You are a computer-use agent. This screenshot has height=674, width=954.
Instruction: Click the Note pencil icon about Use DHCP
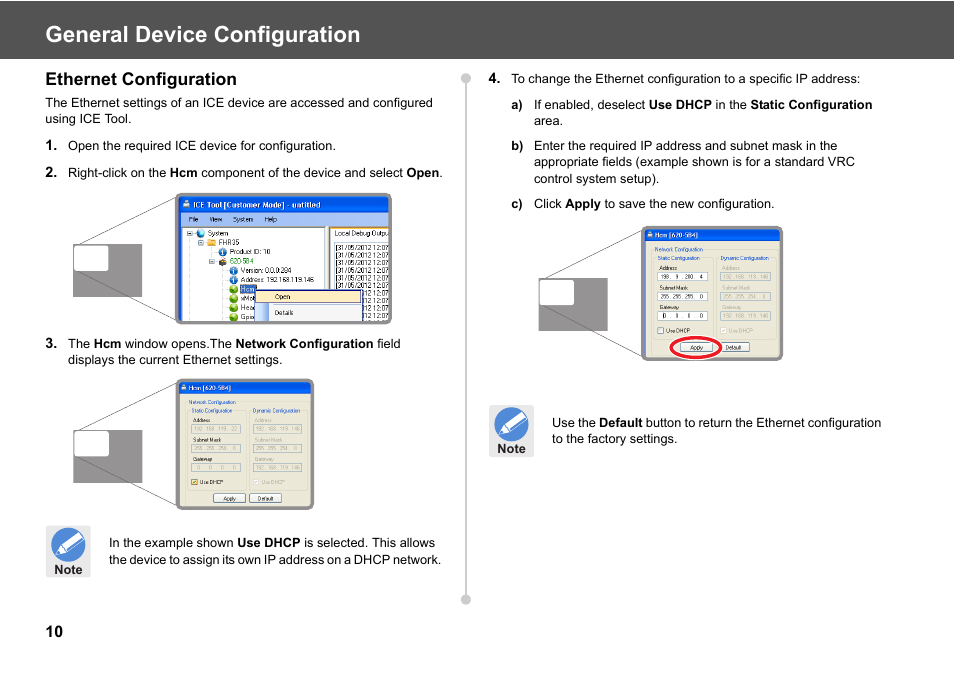pyautogui.click(x=68, y=544)
